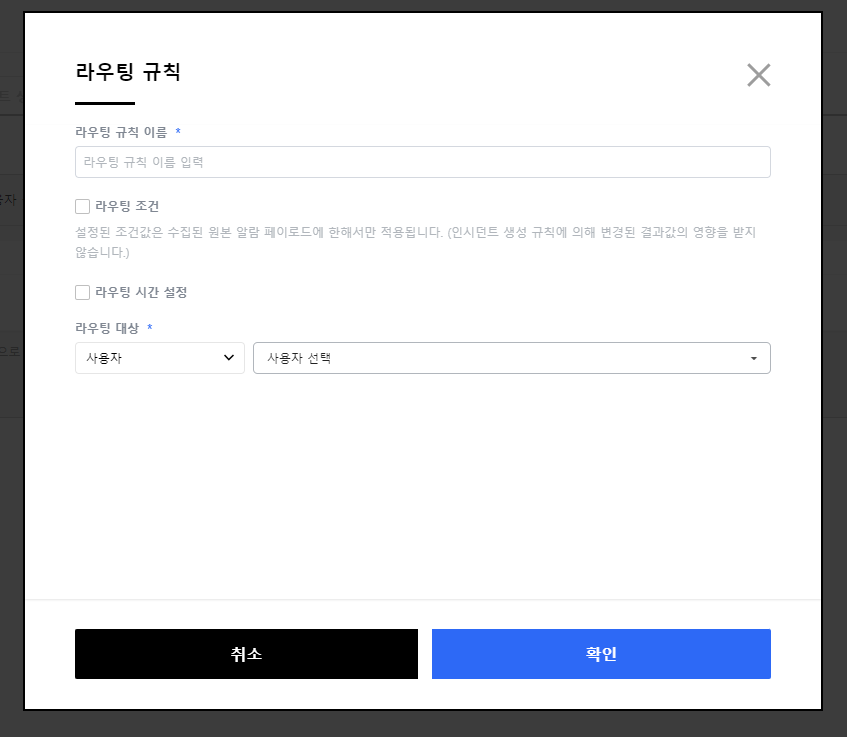Click the blue asterisk beside 라우팅 규칙 이름
Image resolution: width=847 pixels, height=737 pixels.
coord(178,131)
